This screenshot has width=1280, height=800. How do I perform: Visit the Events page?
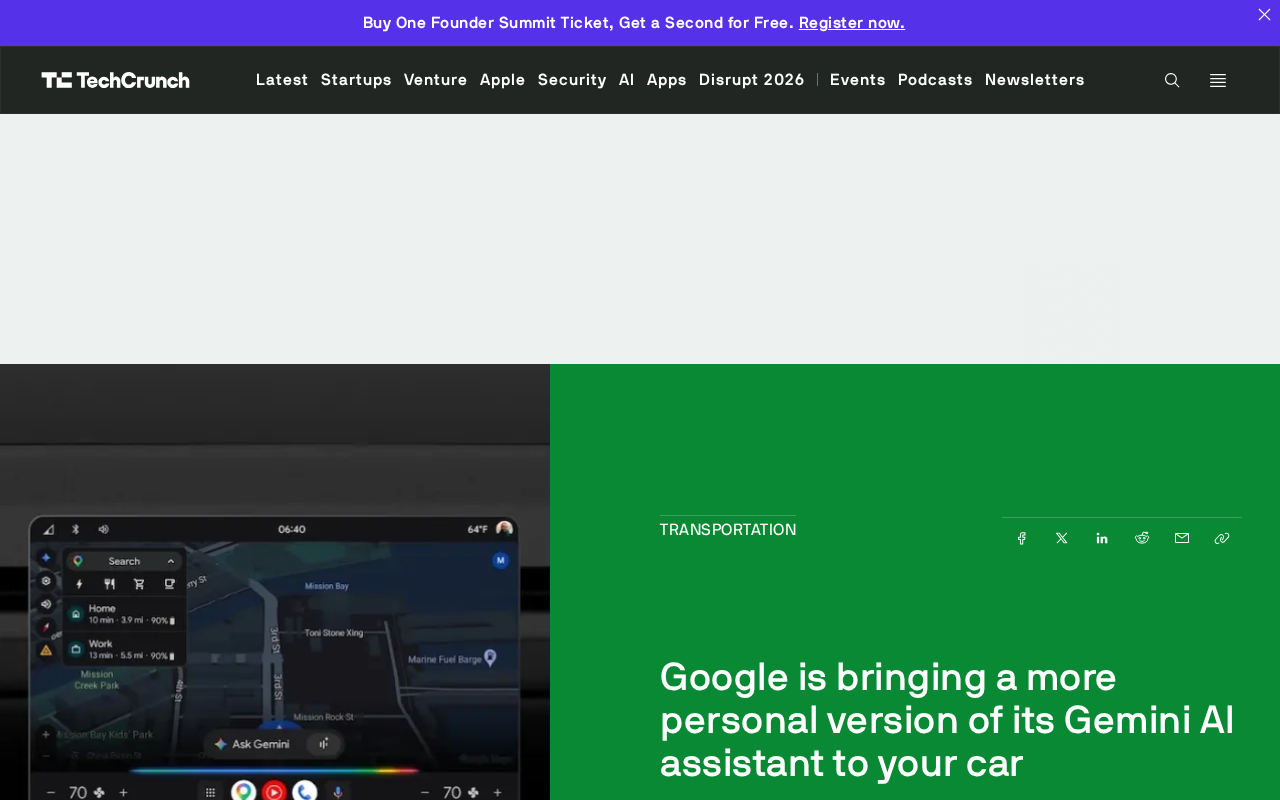[858, 80]
